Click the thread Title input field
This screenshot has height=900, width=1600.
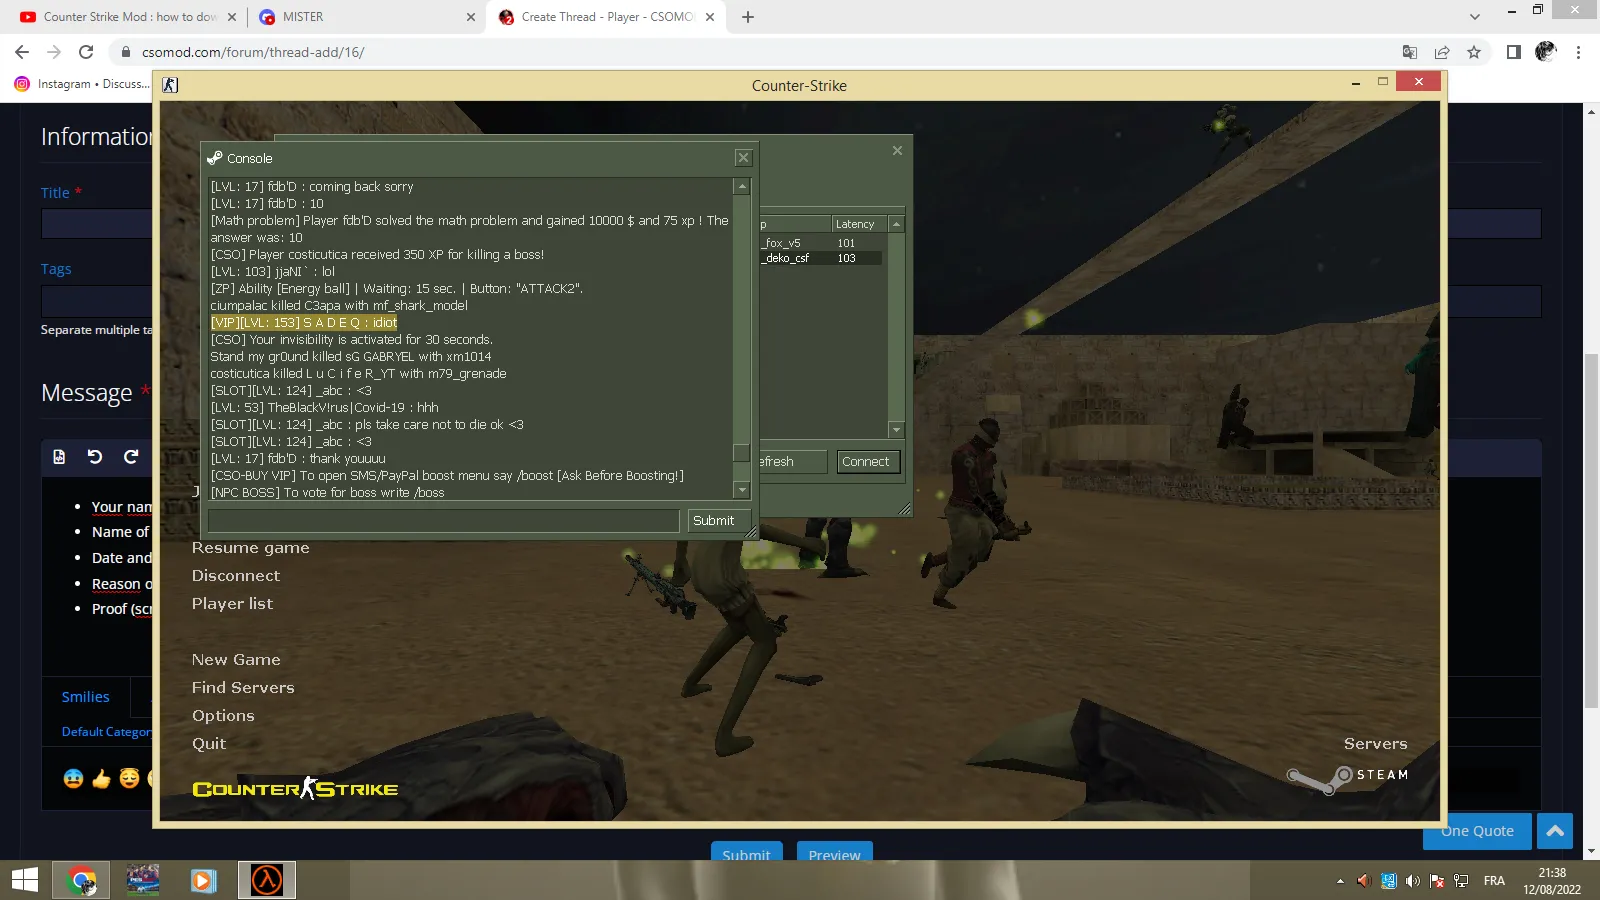coord(97,223)
